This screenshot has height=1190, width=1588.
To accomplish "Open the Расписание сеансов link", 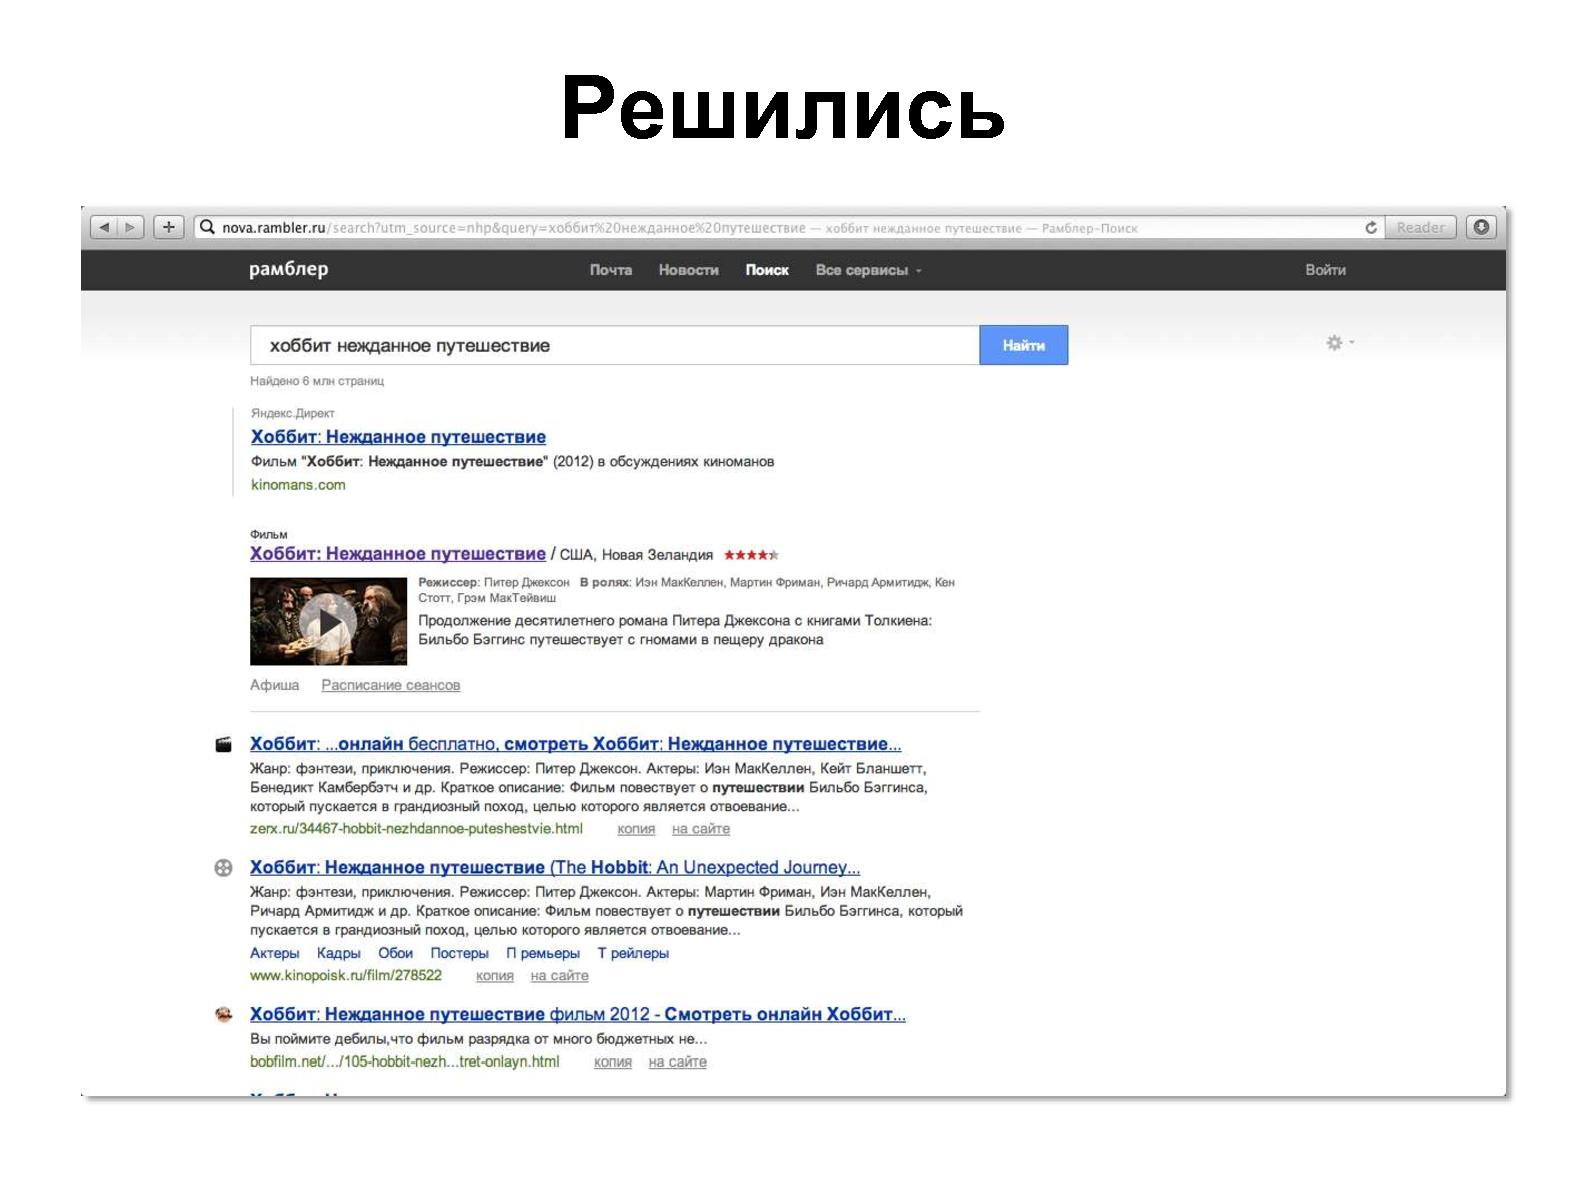I will coord(390,685).
